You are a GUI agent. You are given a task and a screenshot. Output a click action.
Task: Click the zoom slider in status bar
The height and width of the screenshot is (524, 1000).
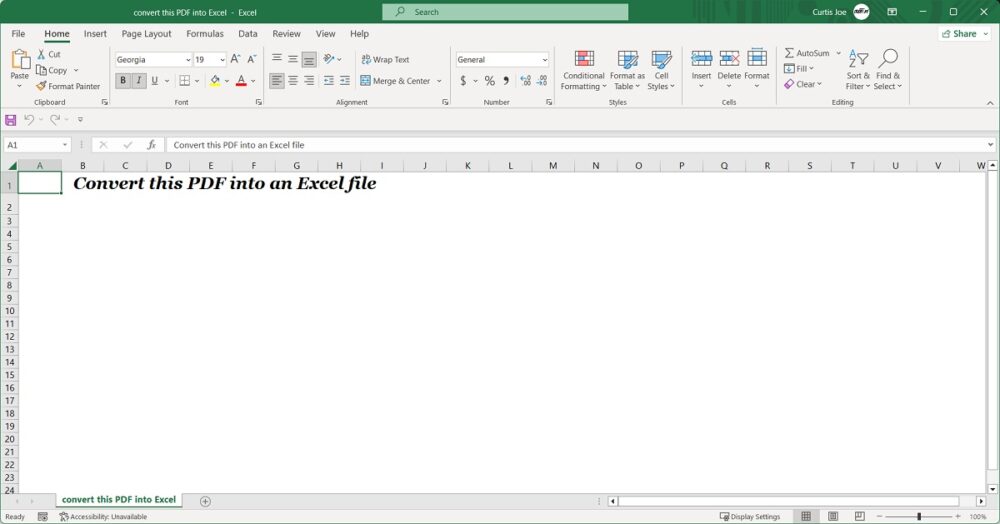(x=919, y=517)
